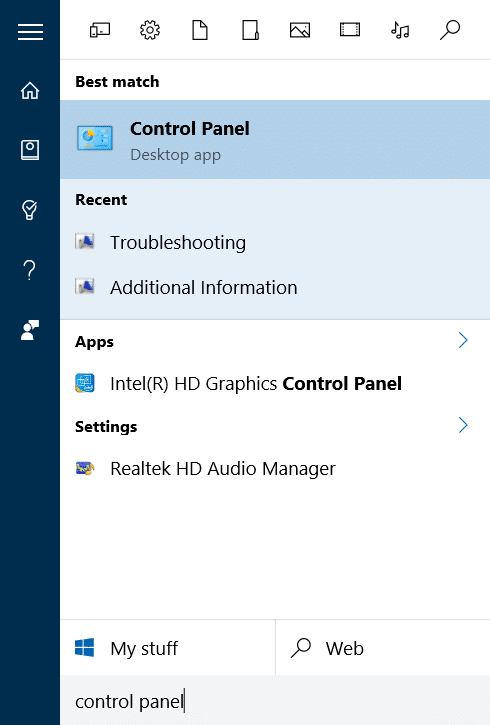Click the search box containing control panel
Image resolution: width=490 pixels, height=725 pixels.
(275, 701)
